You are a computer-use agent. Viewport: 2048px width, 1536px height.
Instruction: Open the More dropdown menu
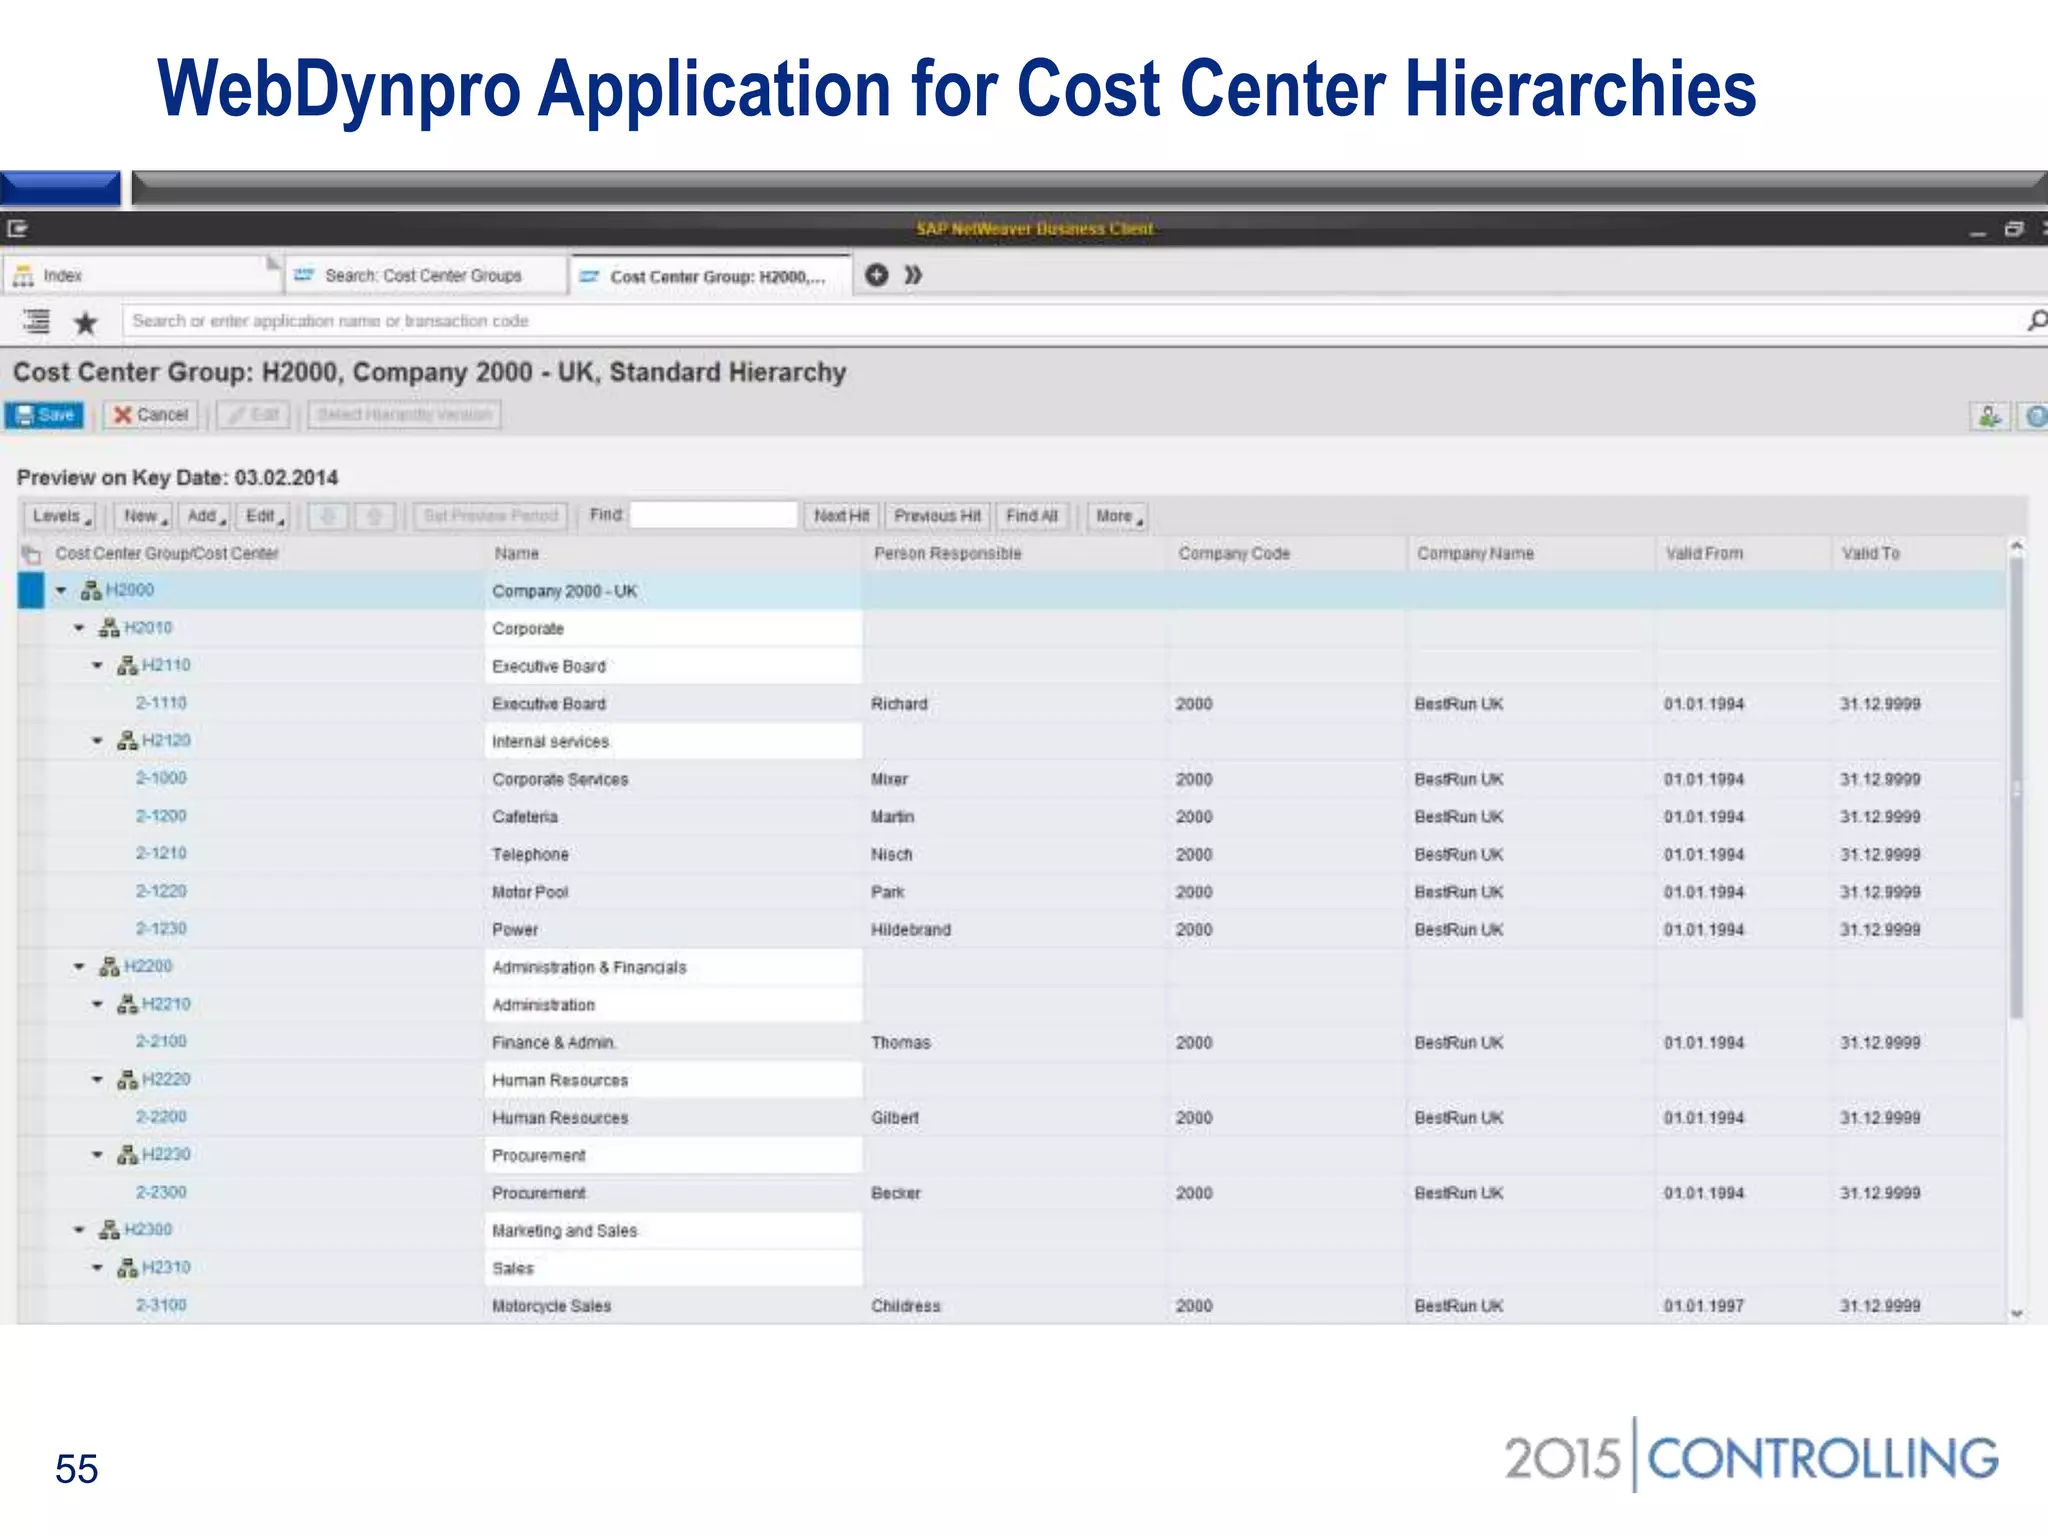(x=1118, y=516)
